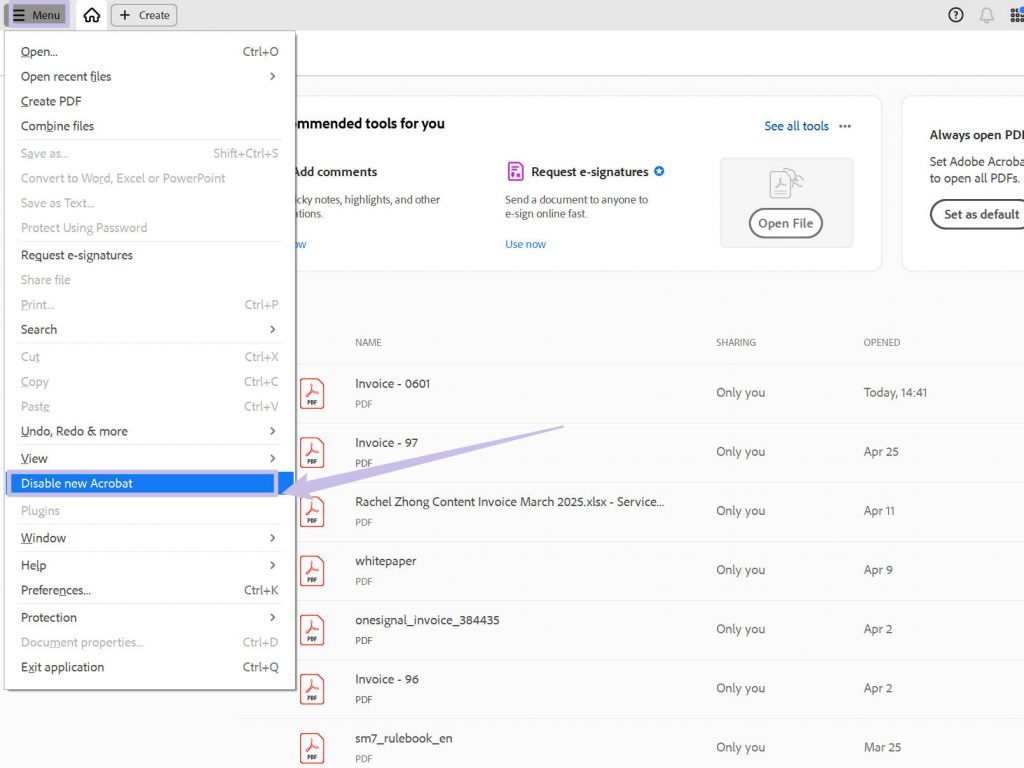This screenshot has height=768, width=1024.
Task: Click the PDF icon beside sm7_rulebook_en
Action: pos(312,747)
